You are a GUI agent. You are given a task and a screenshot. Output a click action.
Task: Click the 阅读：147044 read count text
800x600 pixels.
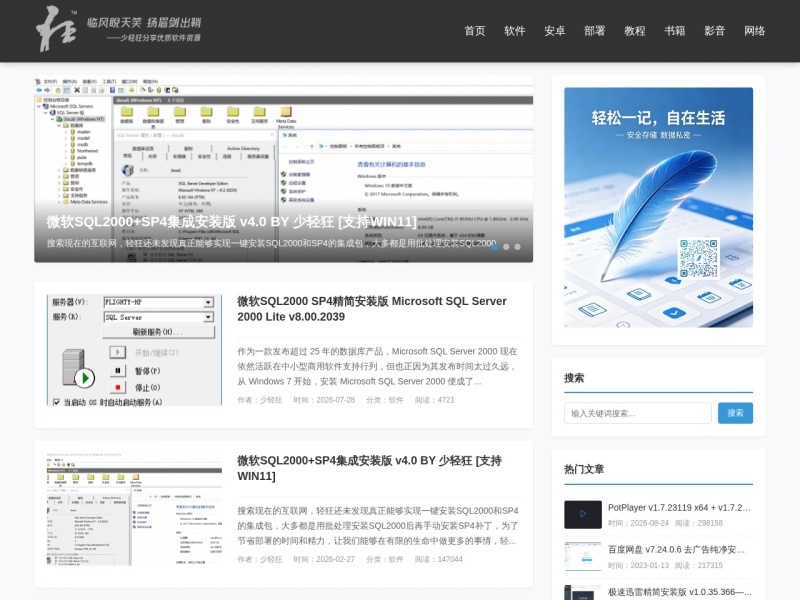point(439,559)
